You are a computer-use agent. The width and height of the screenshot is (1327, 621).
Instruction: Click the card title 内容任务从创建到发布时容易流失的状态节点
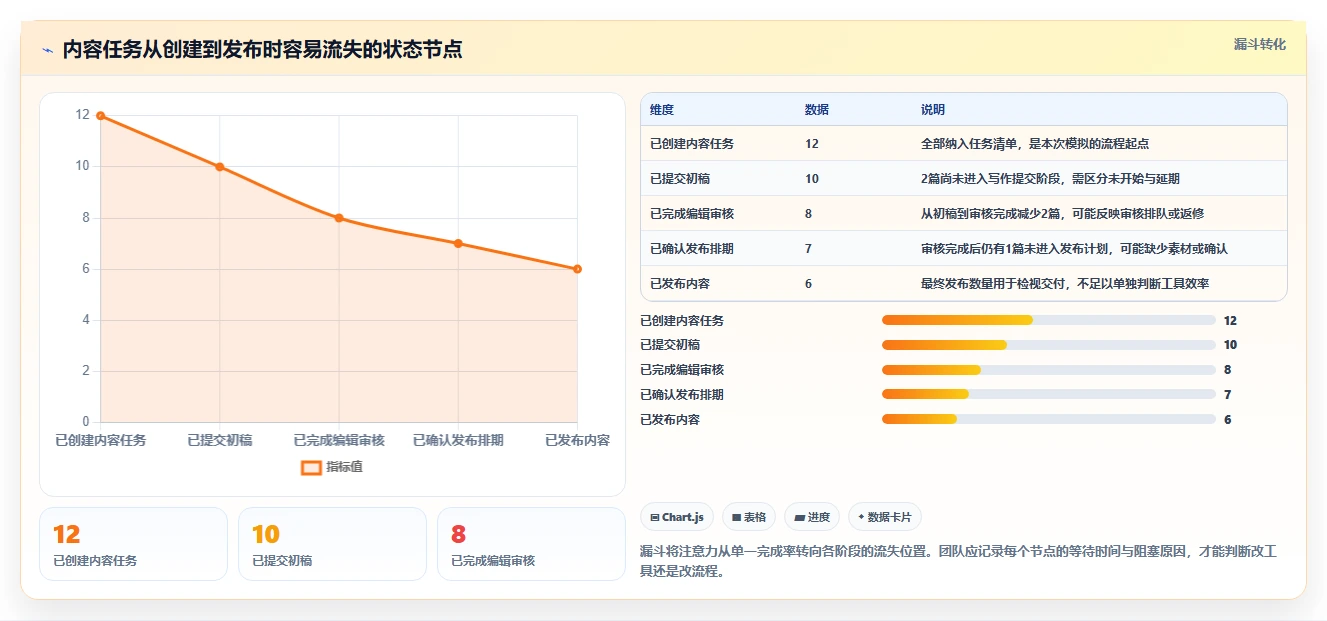point(262,50)
